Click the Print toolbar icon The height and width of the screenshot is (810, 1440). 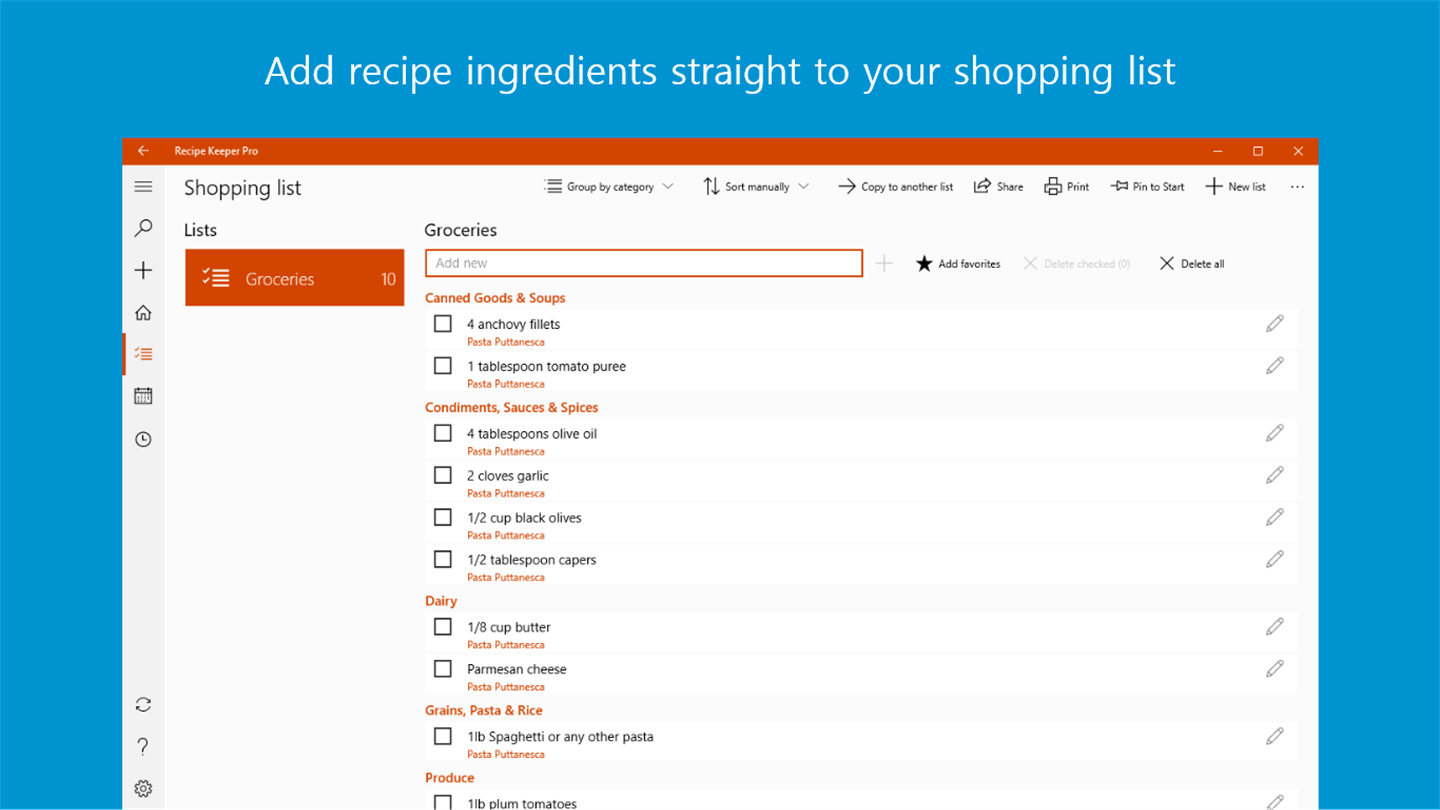(1066, 187)
